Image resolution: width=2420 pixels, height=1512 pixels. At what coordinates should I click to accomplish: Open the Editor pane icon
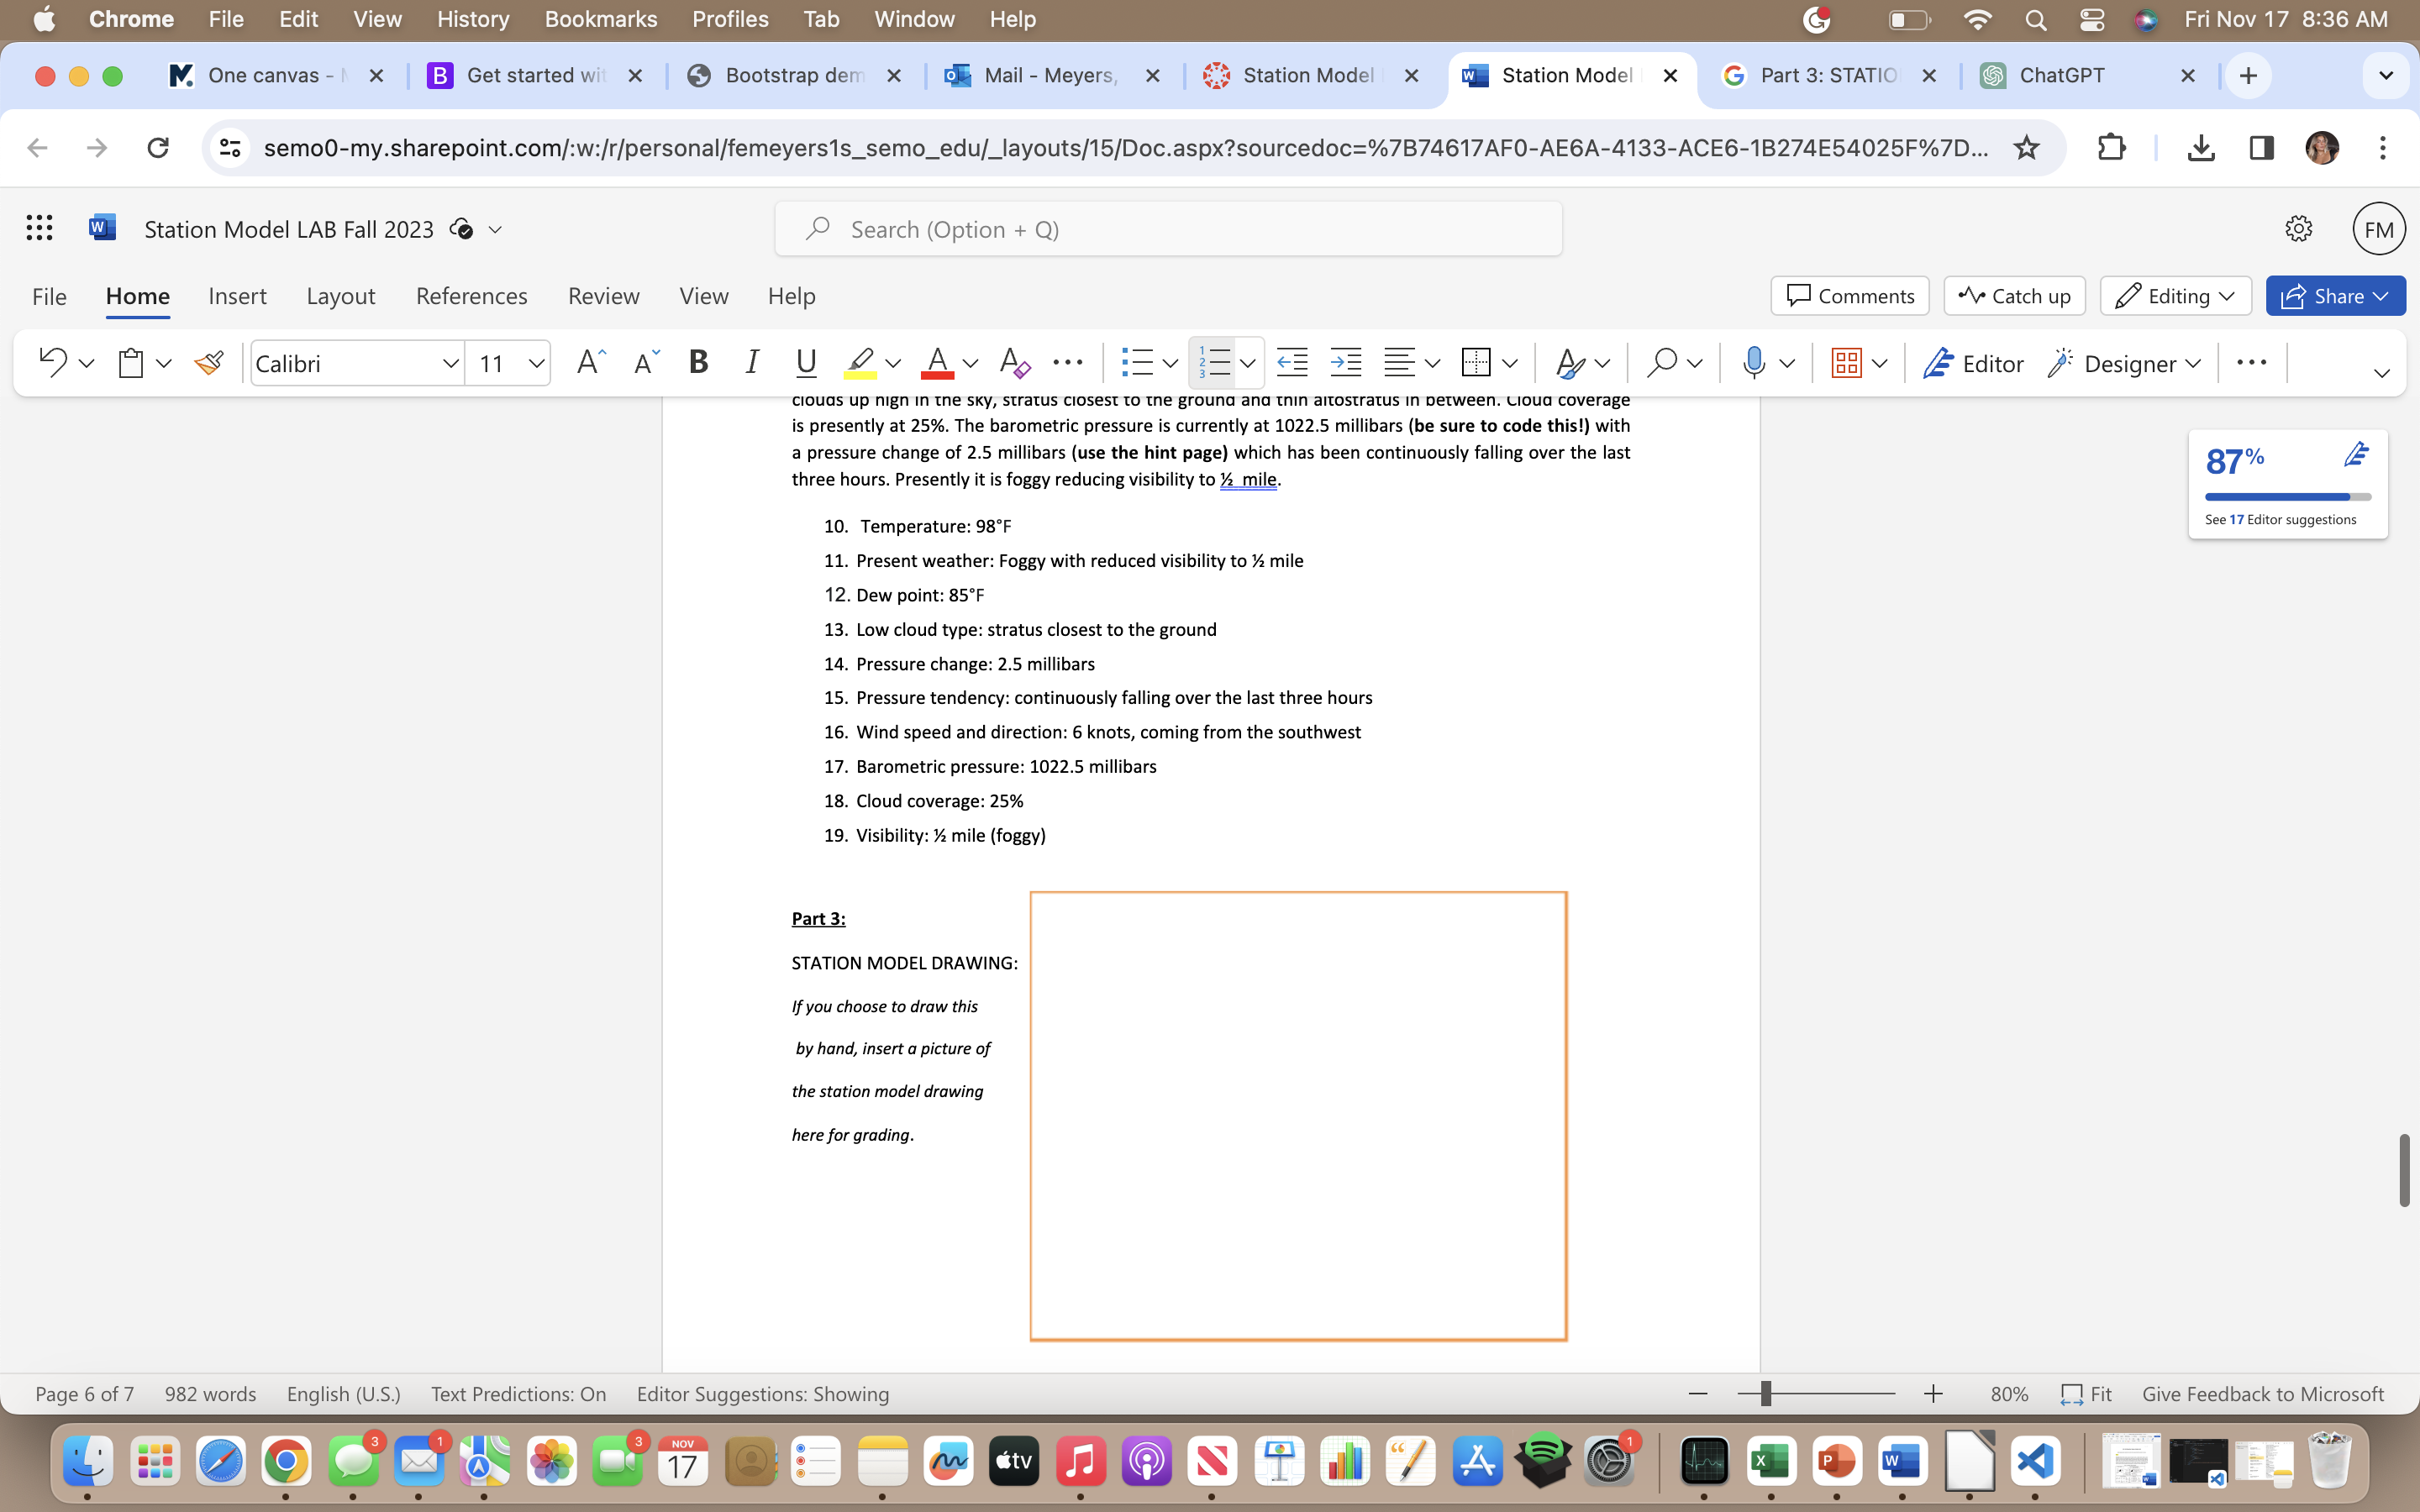1973,363
